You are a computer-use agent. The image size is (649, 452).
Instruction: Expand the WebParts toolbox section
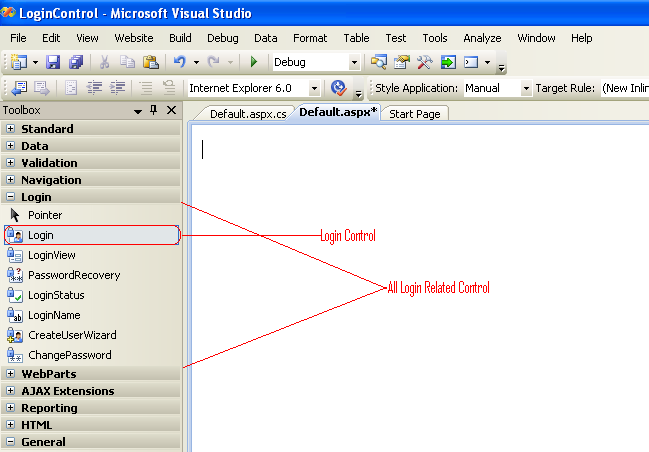coord(11,374)
